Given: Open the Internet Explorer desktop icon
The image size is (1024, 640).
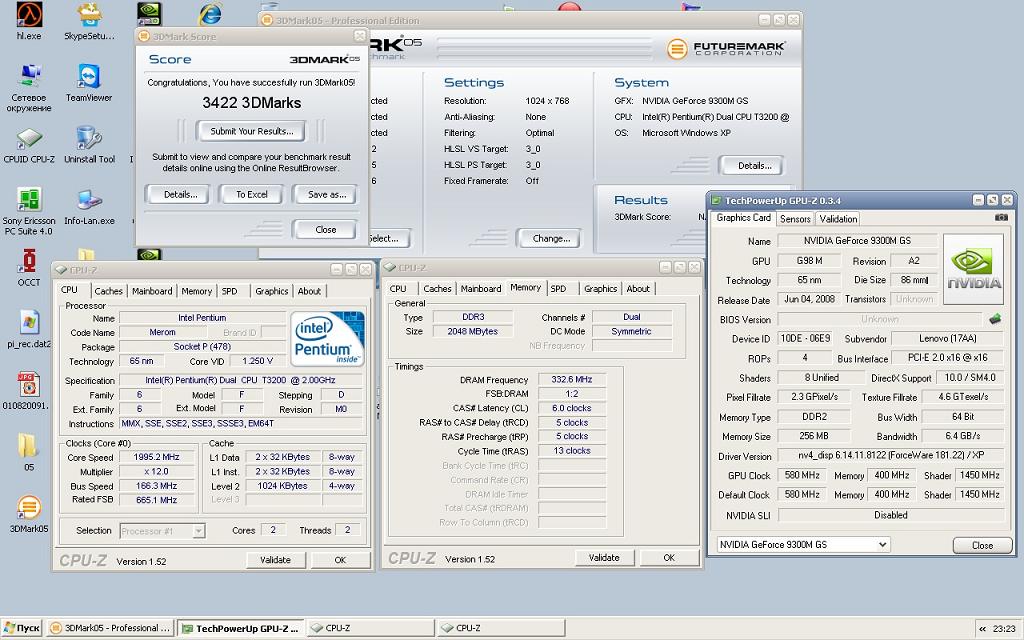Looking at the screenshot, I should pyautogui.click(x=210, y=13).
